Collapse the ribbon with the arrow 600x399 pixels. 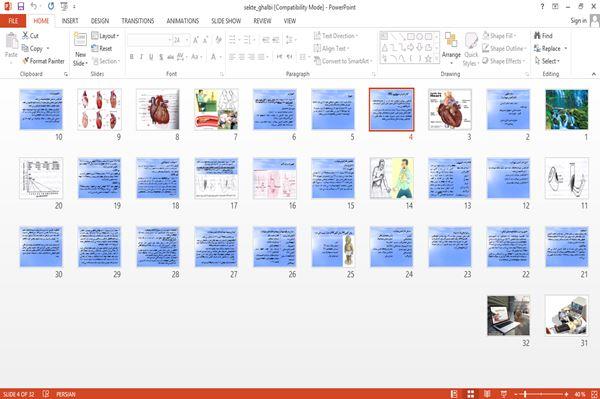pyautogui.click(x=594, y=74)
